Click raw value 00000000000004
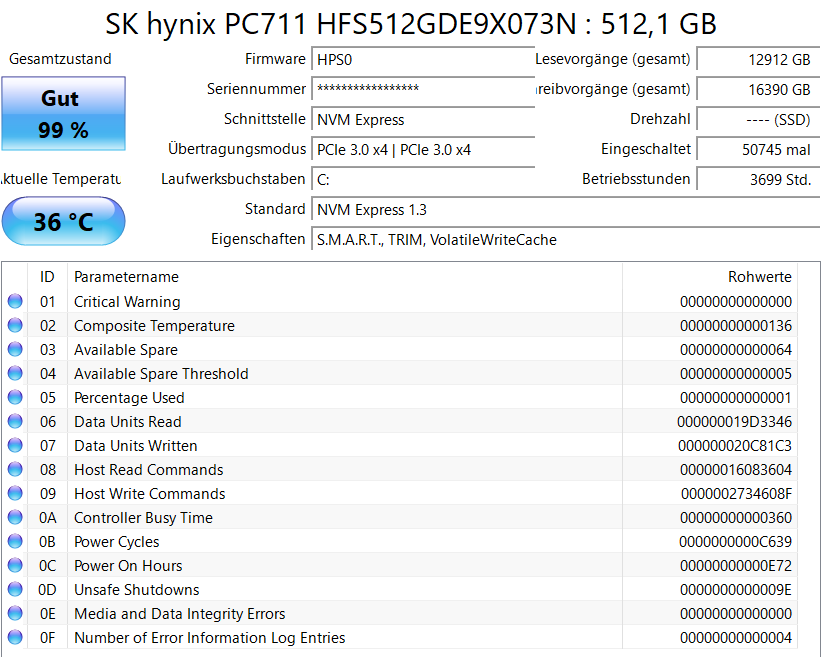This screenshot has width=822, height=657. point(736,638)
